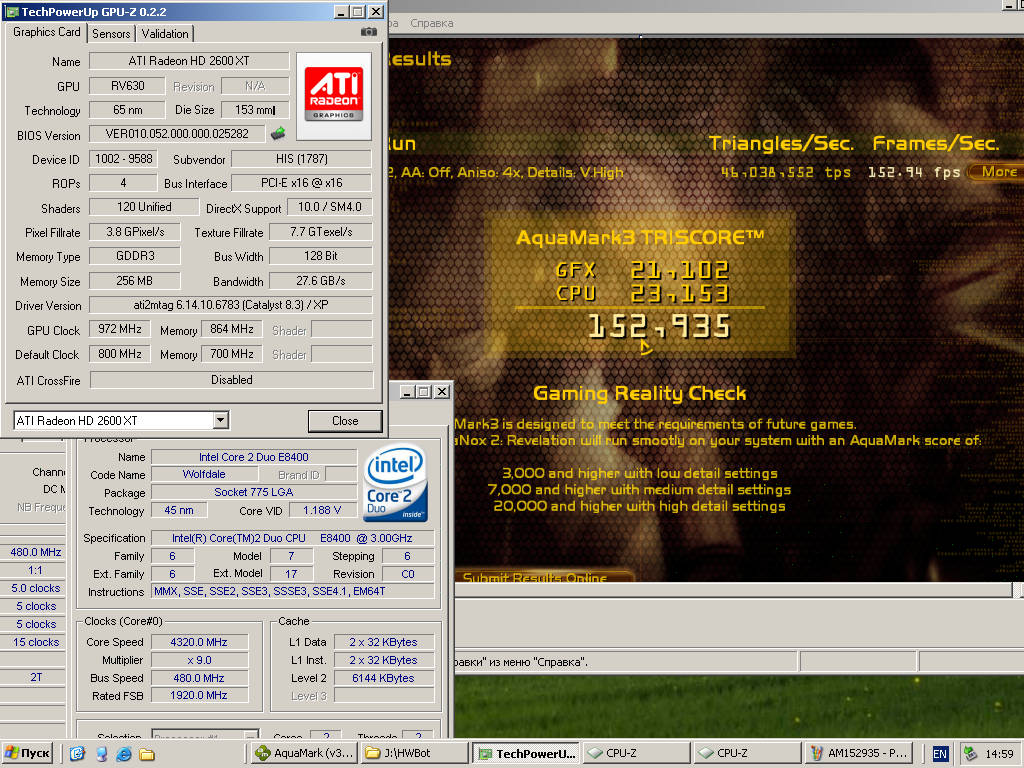Image resolution: width=1024 pixels, height=768 pixels.
Task: Switch to the first CPU-Z taskbar button
Action: pos(637,753)
